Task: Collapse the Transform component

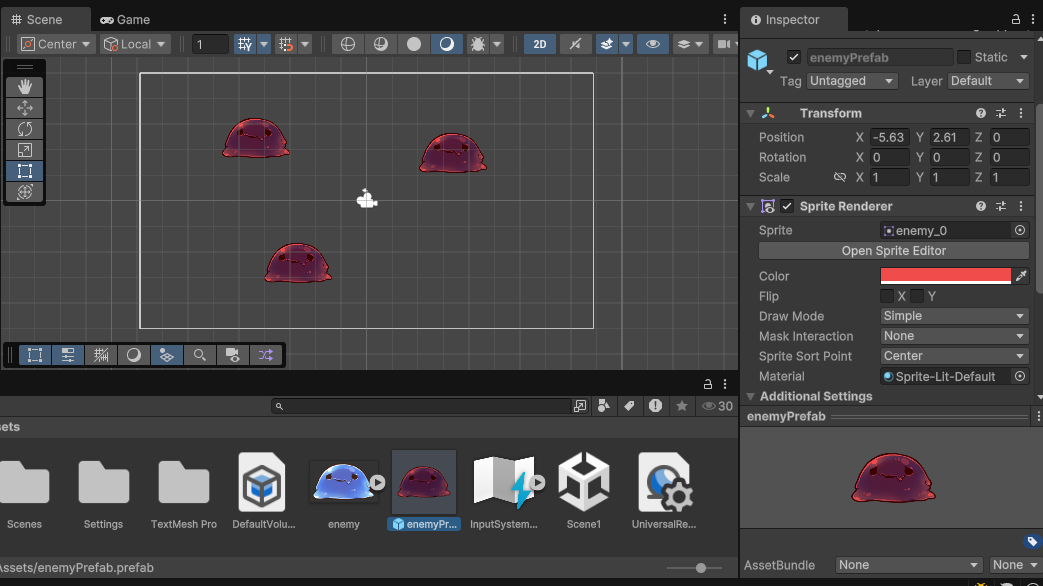Action: pyautogui.click(x=750, y=113)
